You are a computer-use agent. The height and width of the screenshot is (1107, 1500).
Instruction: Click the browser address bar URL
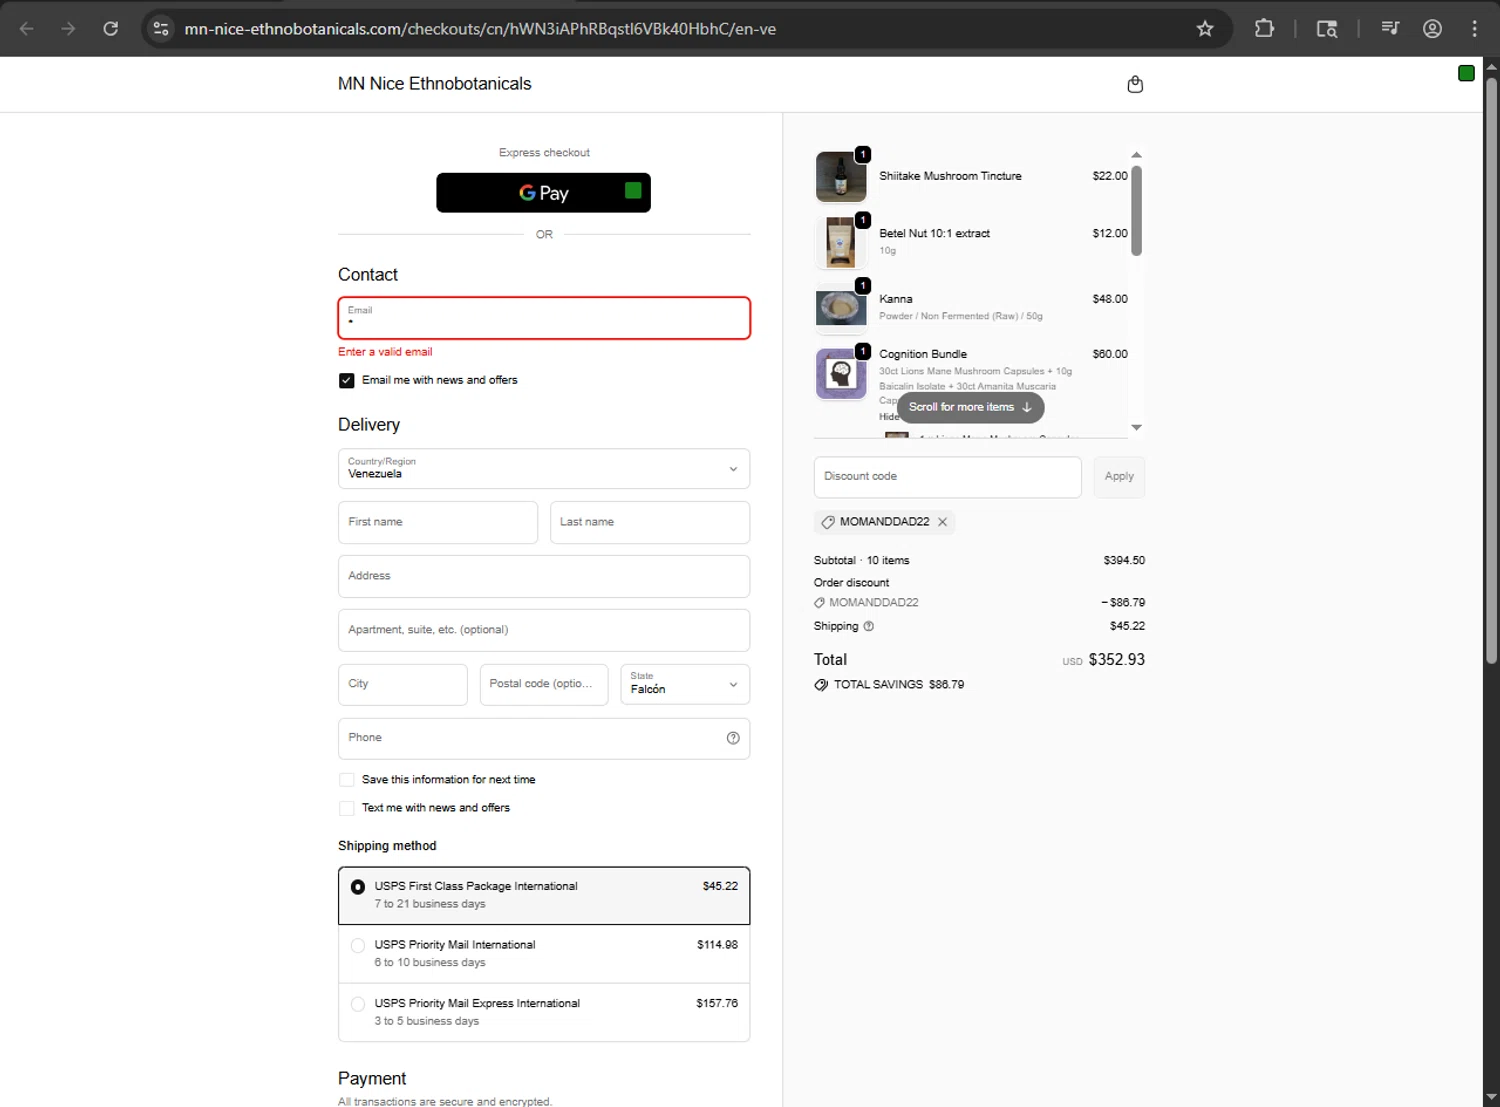(x=480, y=29)
